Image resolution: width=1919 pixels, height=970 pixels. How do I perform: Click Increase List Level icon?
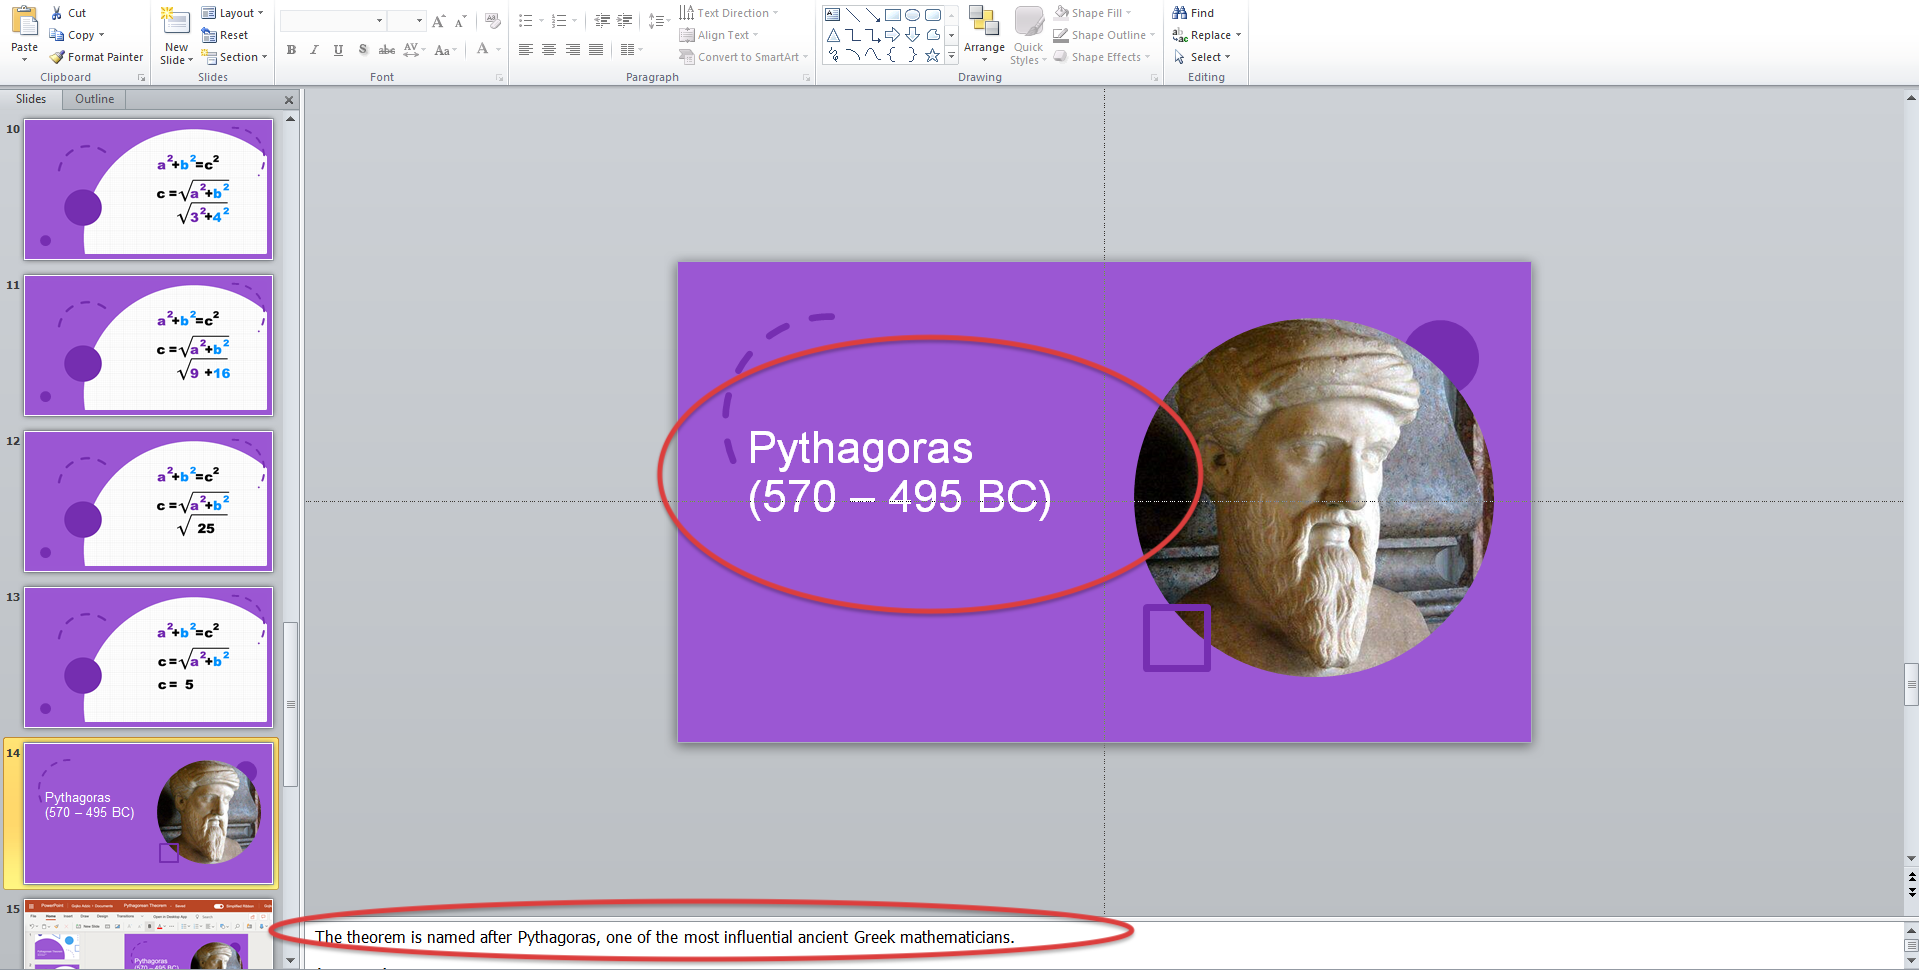625,21
